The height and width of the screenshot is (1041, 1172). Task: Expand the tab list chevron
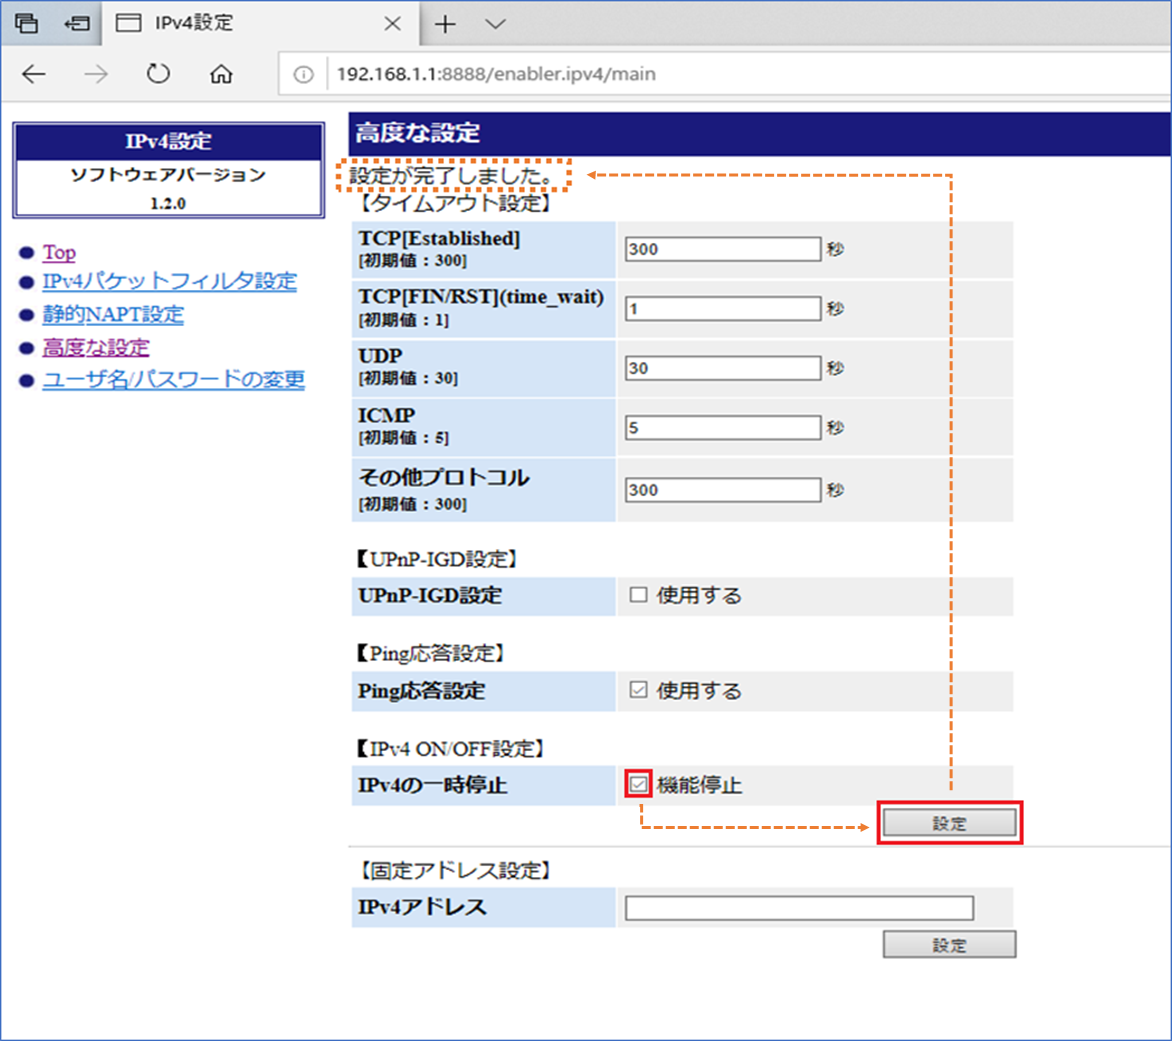coord(495,24)
